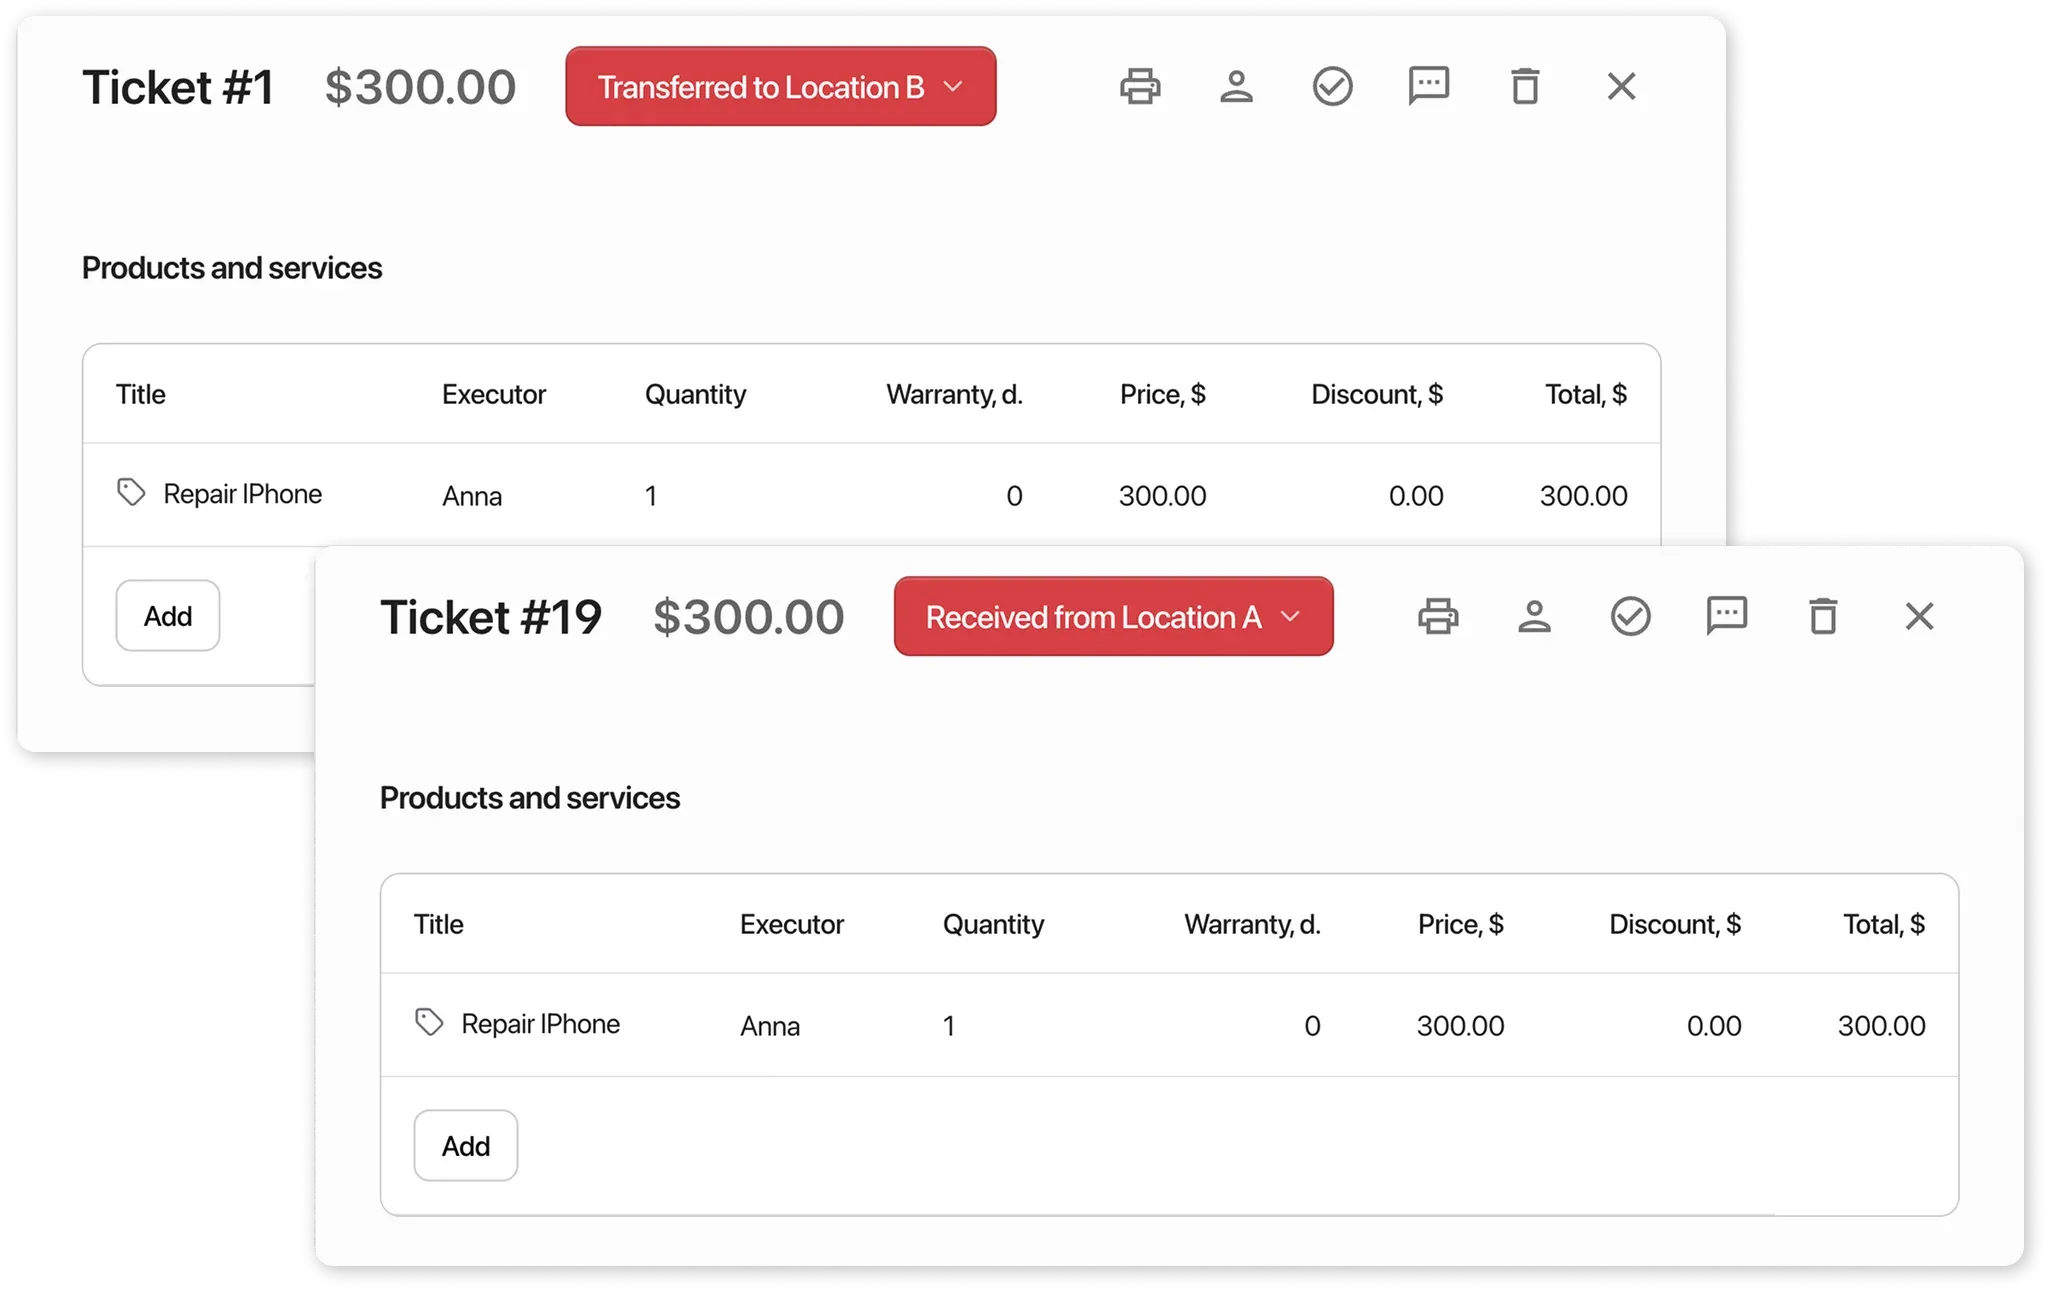This screenshot has width=2048, height=1290.
Task: Print Ticket #19
Action: tap(1438, 617)
